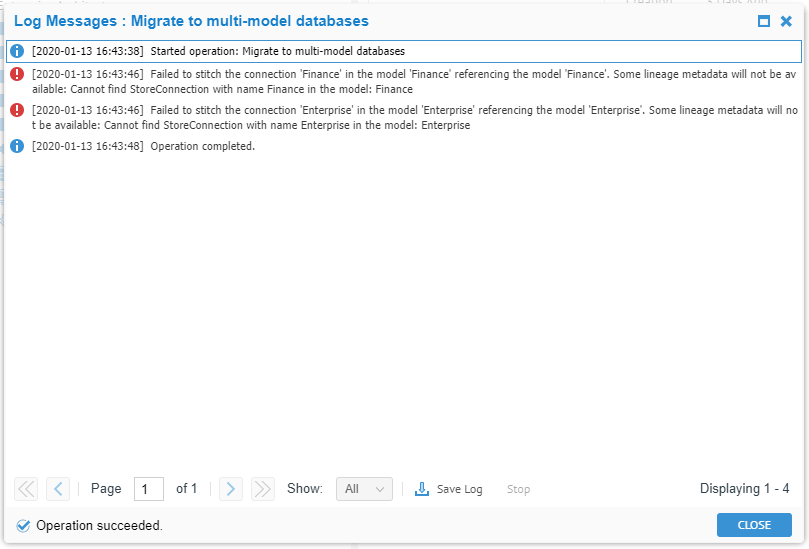The width and height of the screenshot is (809, 549).
Task: Click the info icon beside Operation completed
Action: [x=16, y=146]
